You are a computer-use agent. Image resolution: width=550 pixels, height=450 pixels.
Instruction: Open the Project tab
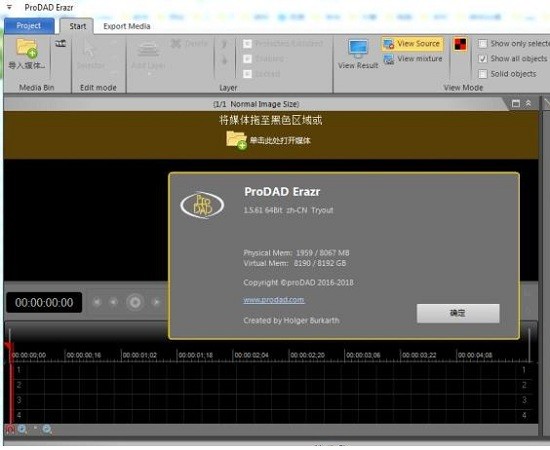click(29, 26)
